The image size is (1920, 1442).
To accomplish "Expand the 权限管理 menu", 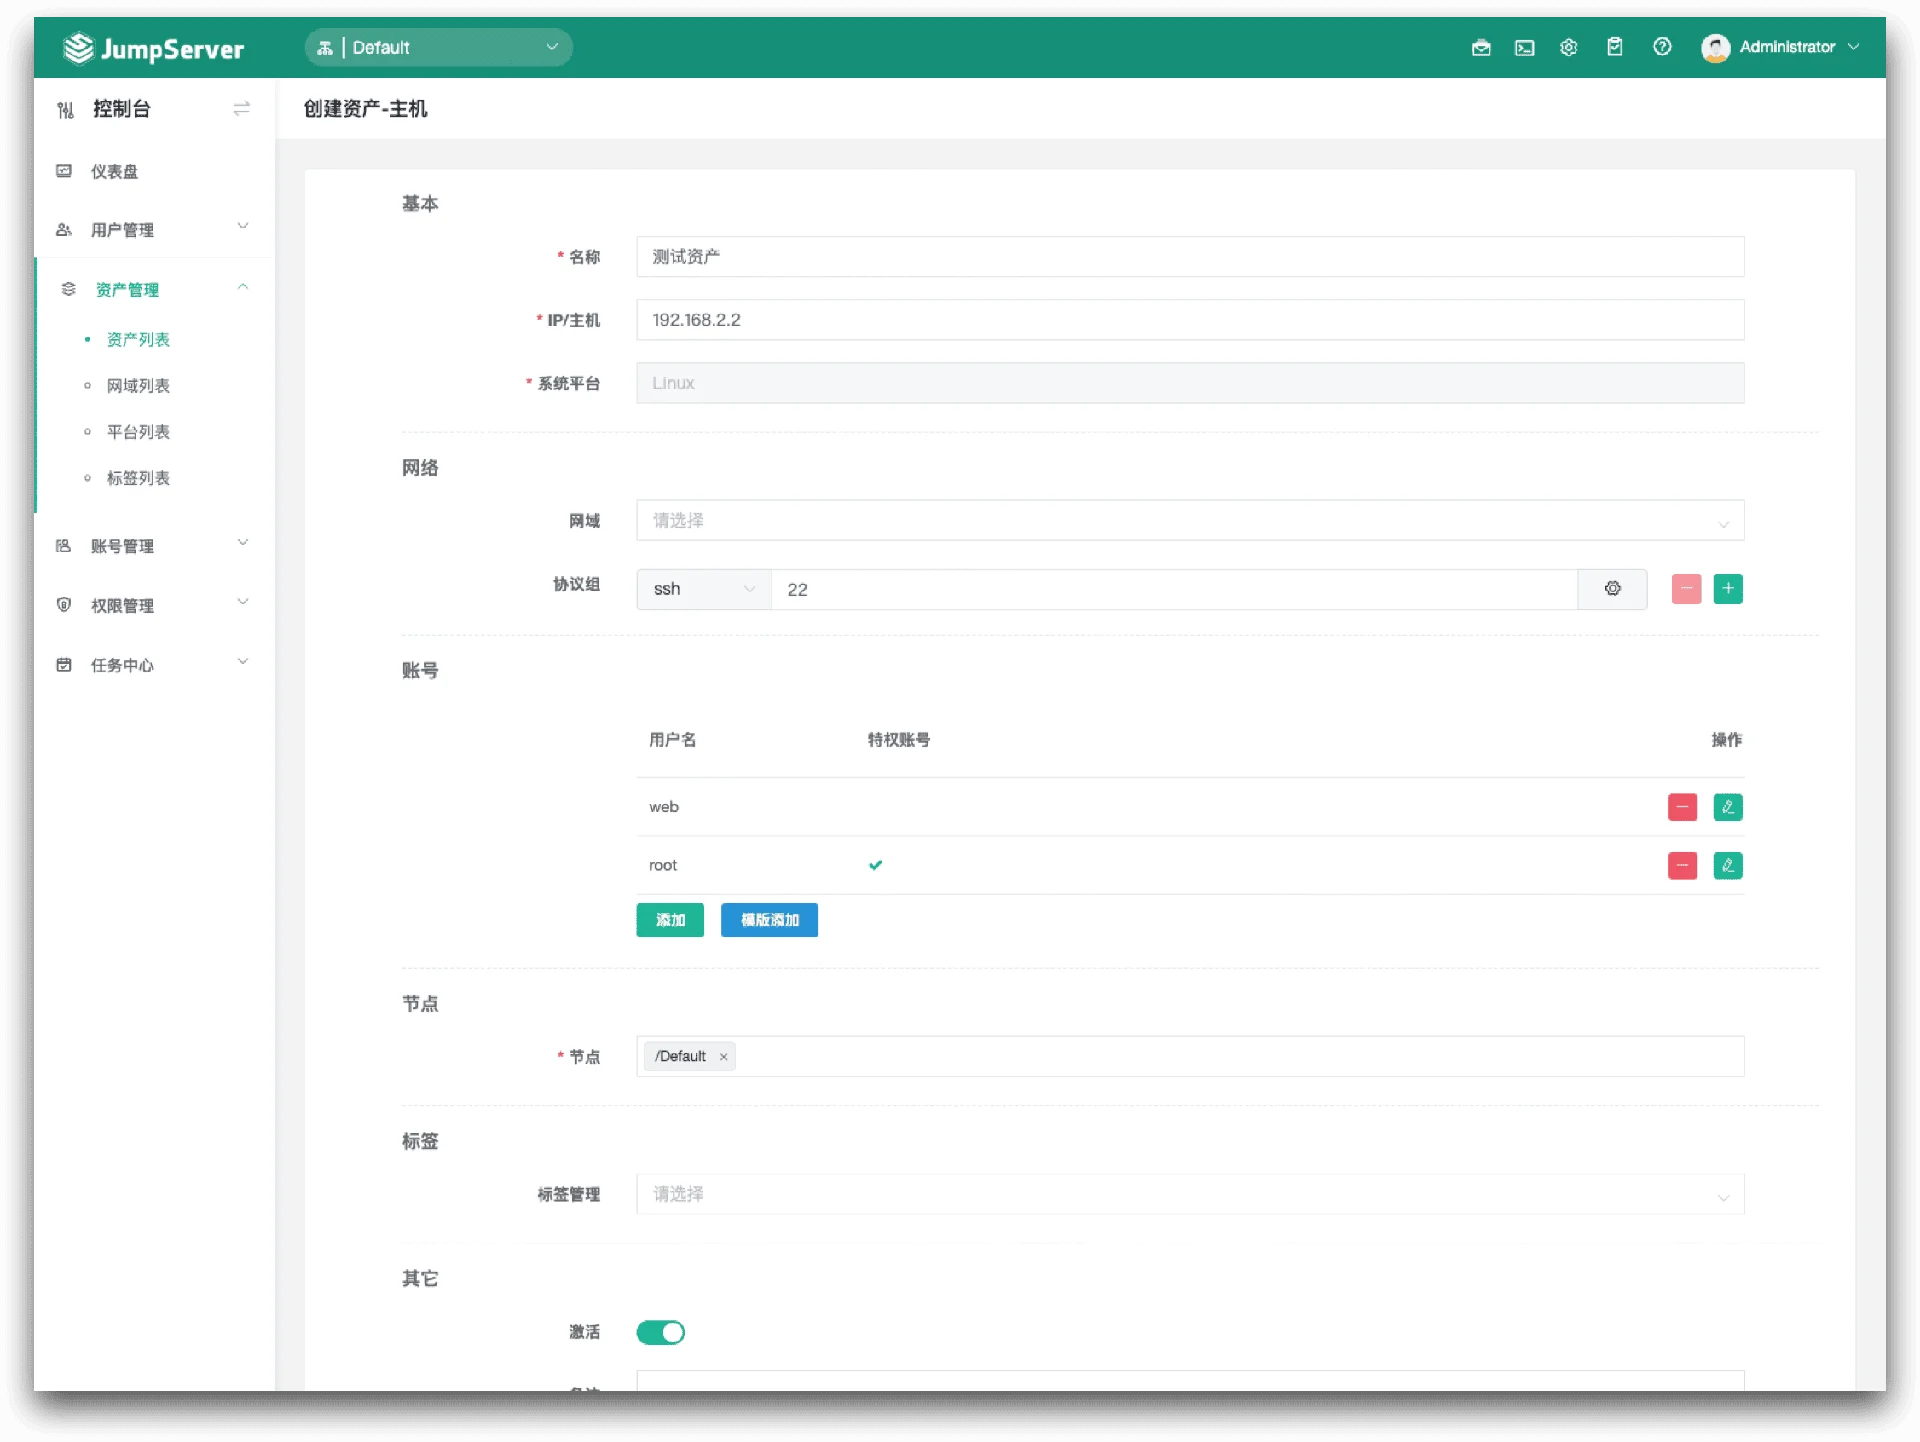I will coord(243,602).
